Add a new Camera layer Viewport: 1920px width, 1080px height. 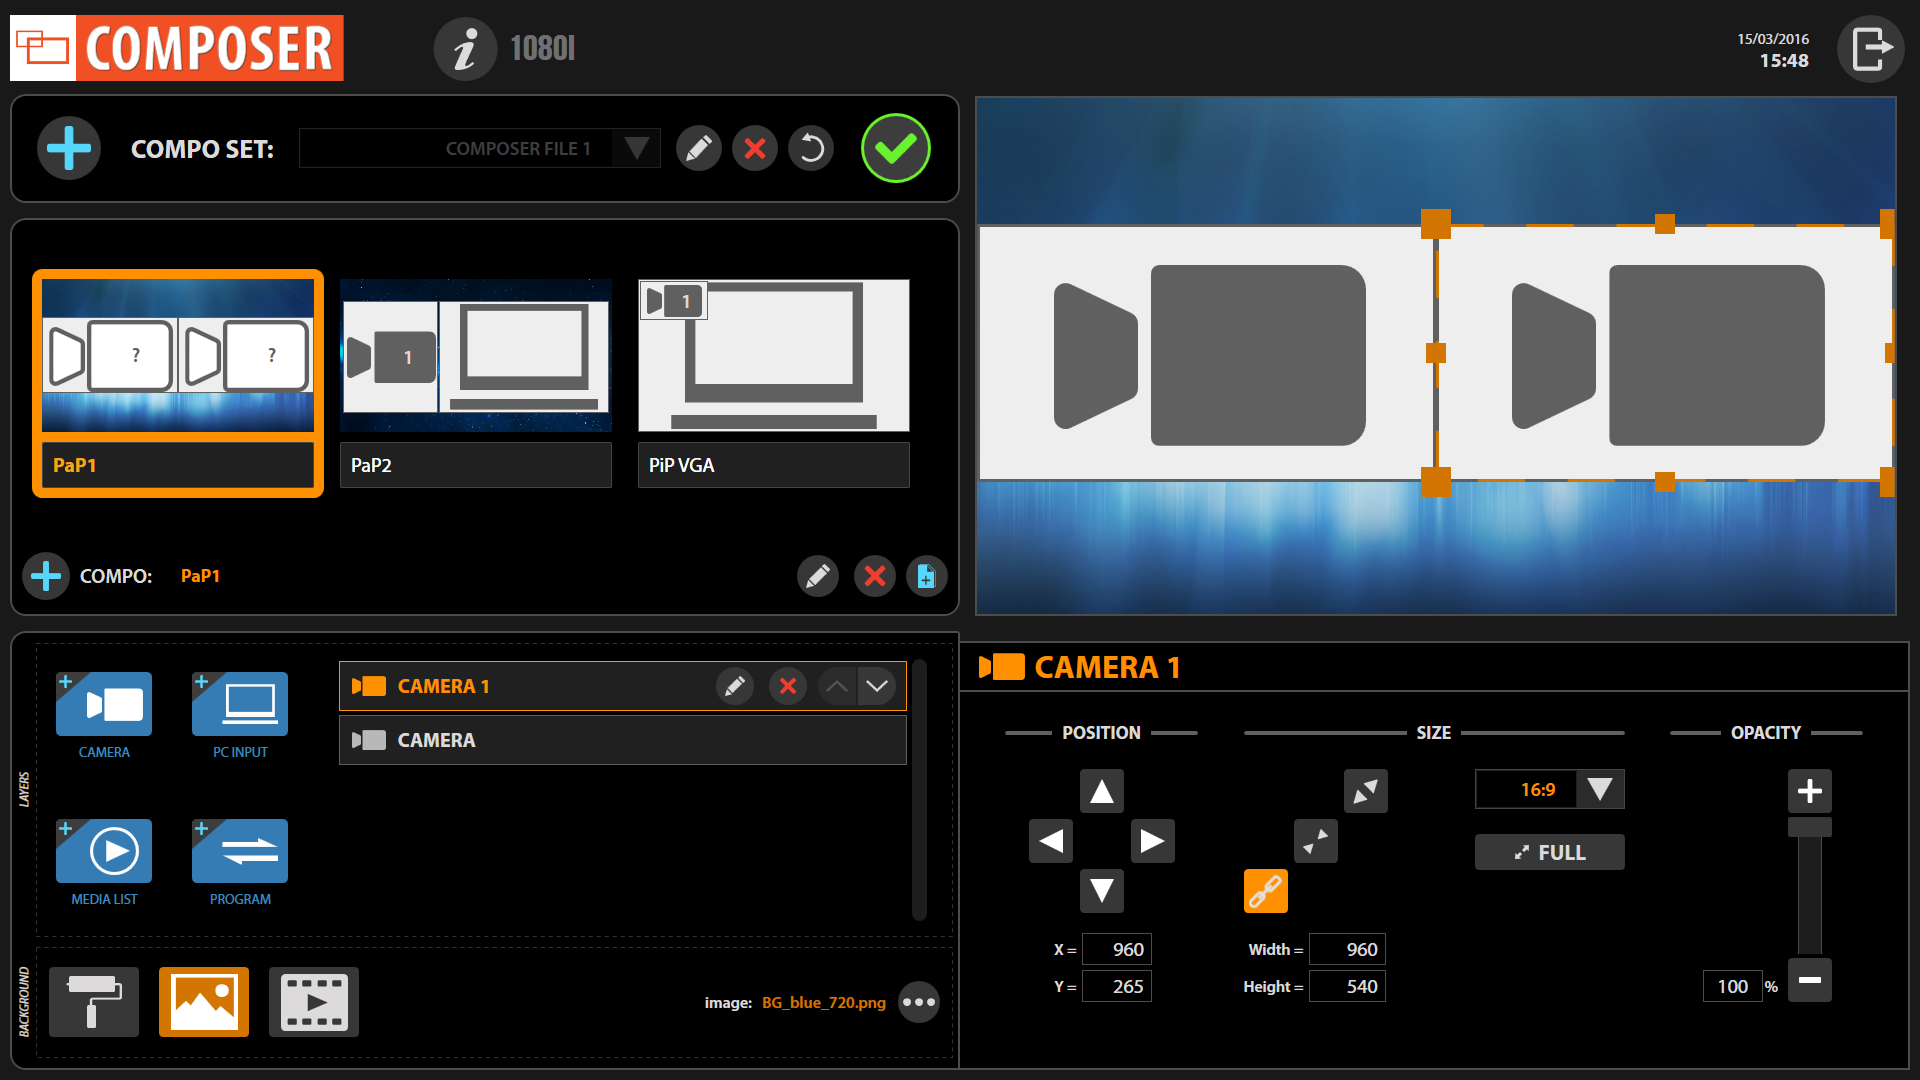click(104, 704)
